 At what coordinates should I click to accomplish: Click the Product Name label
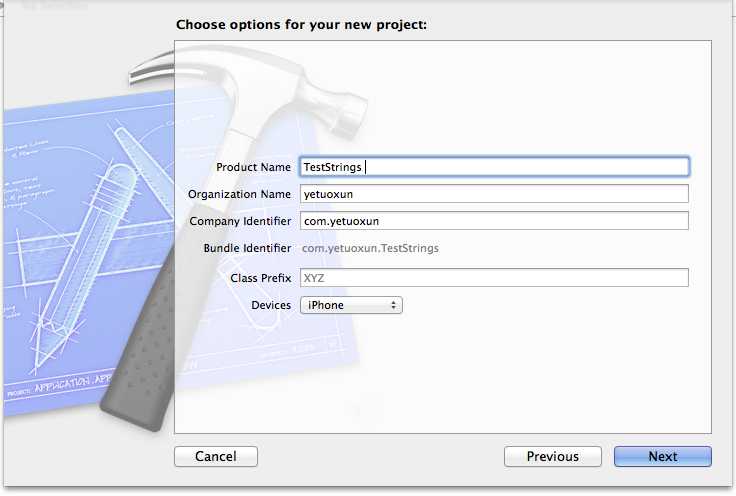[253, 167]
